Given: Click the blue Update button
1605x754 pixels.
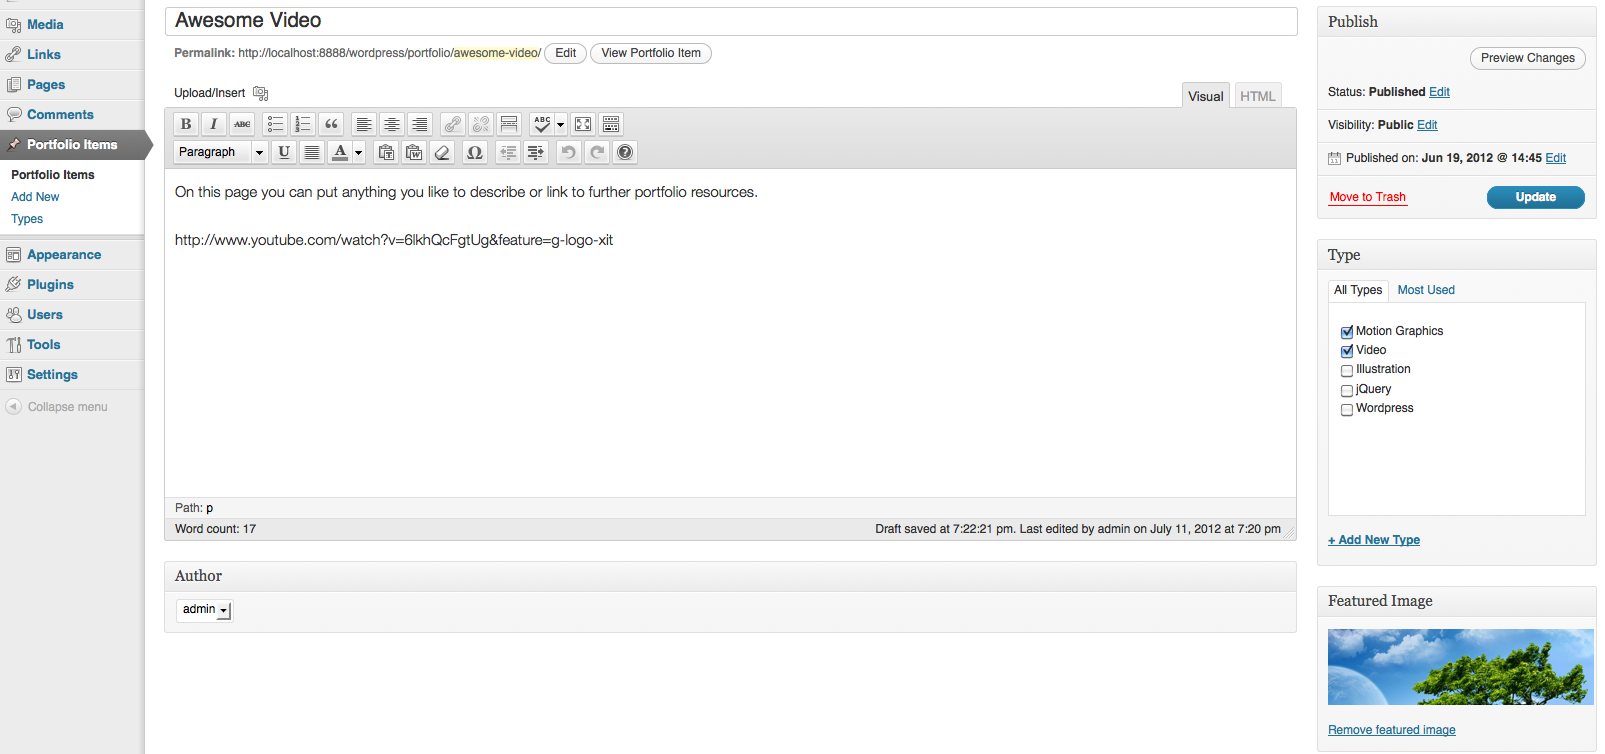Looking at the screenshot, I should [x=1536, y=197].
